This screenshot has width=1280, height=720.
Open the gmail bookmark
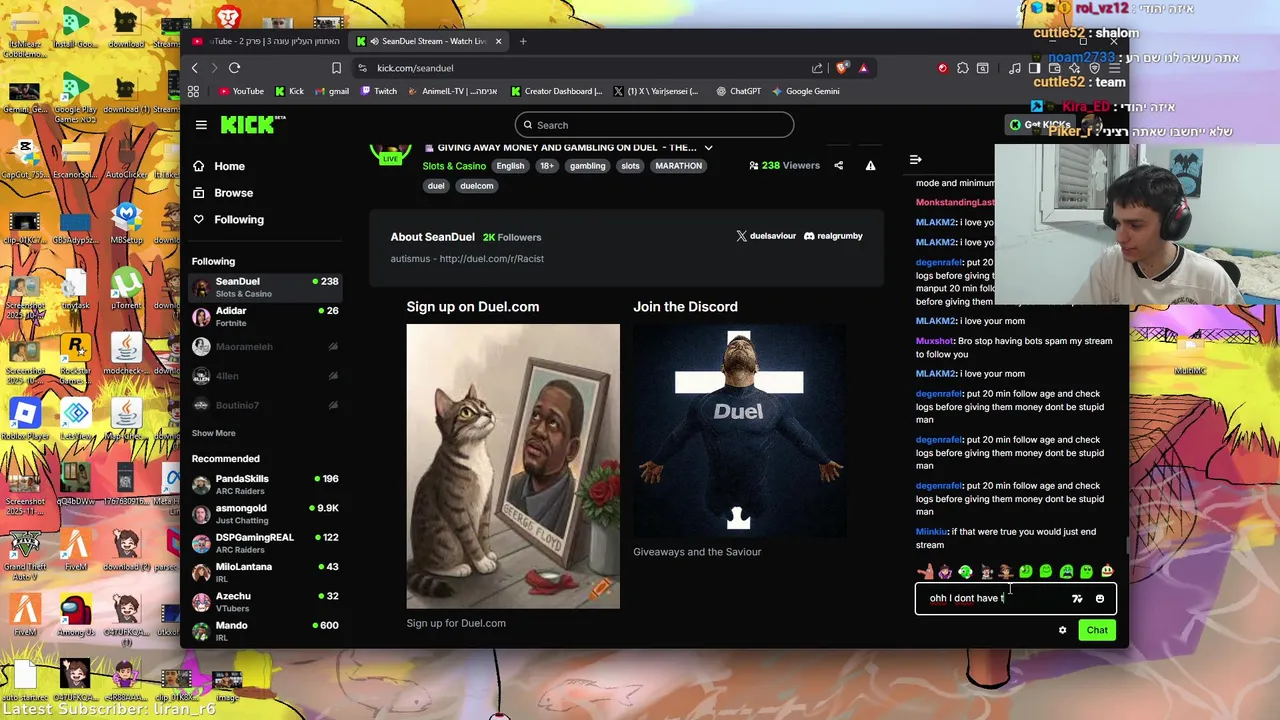[331, 91]
